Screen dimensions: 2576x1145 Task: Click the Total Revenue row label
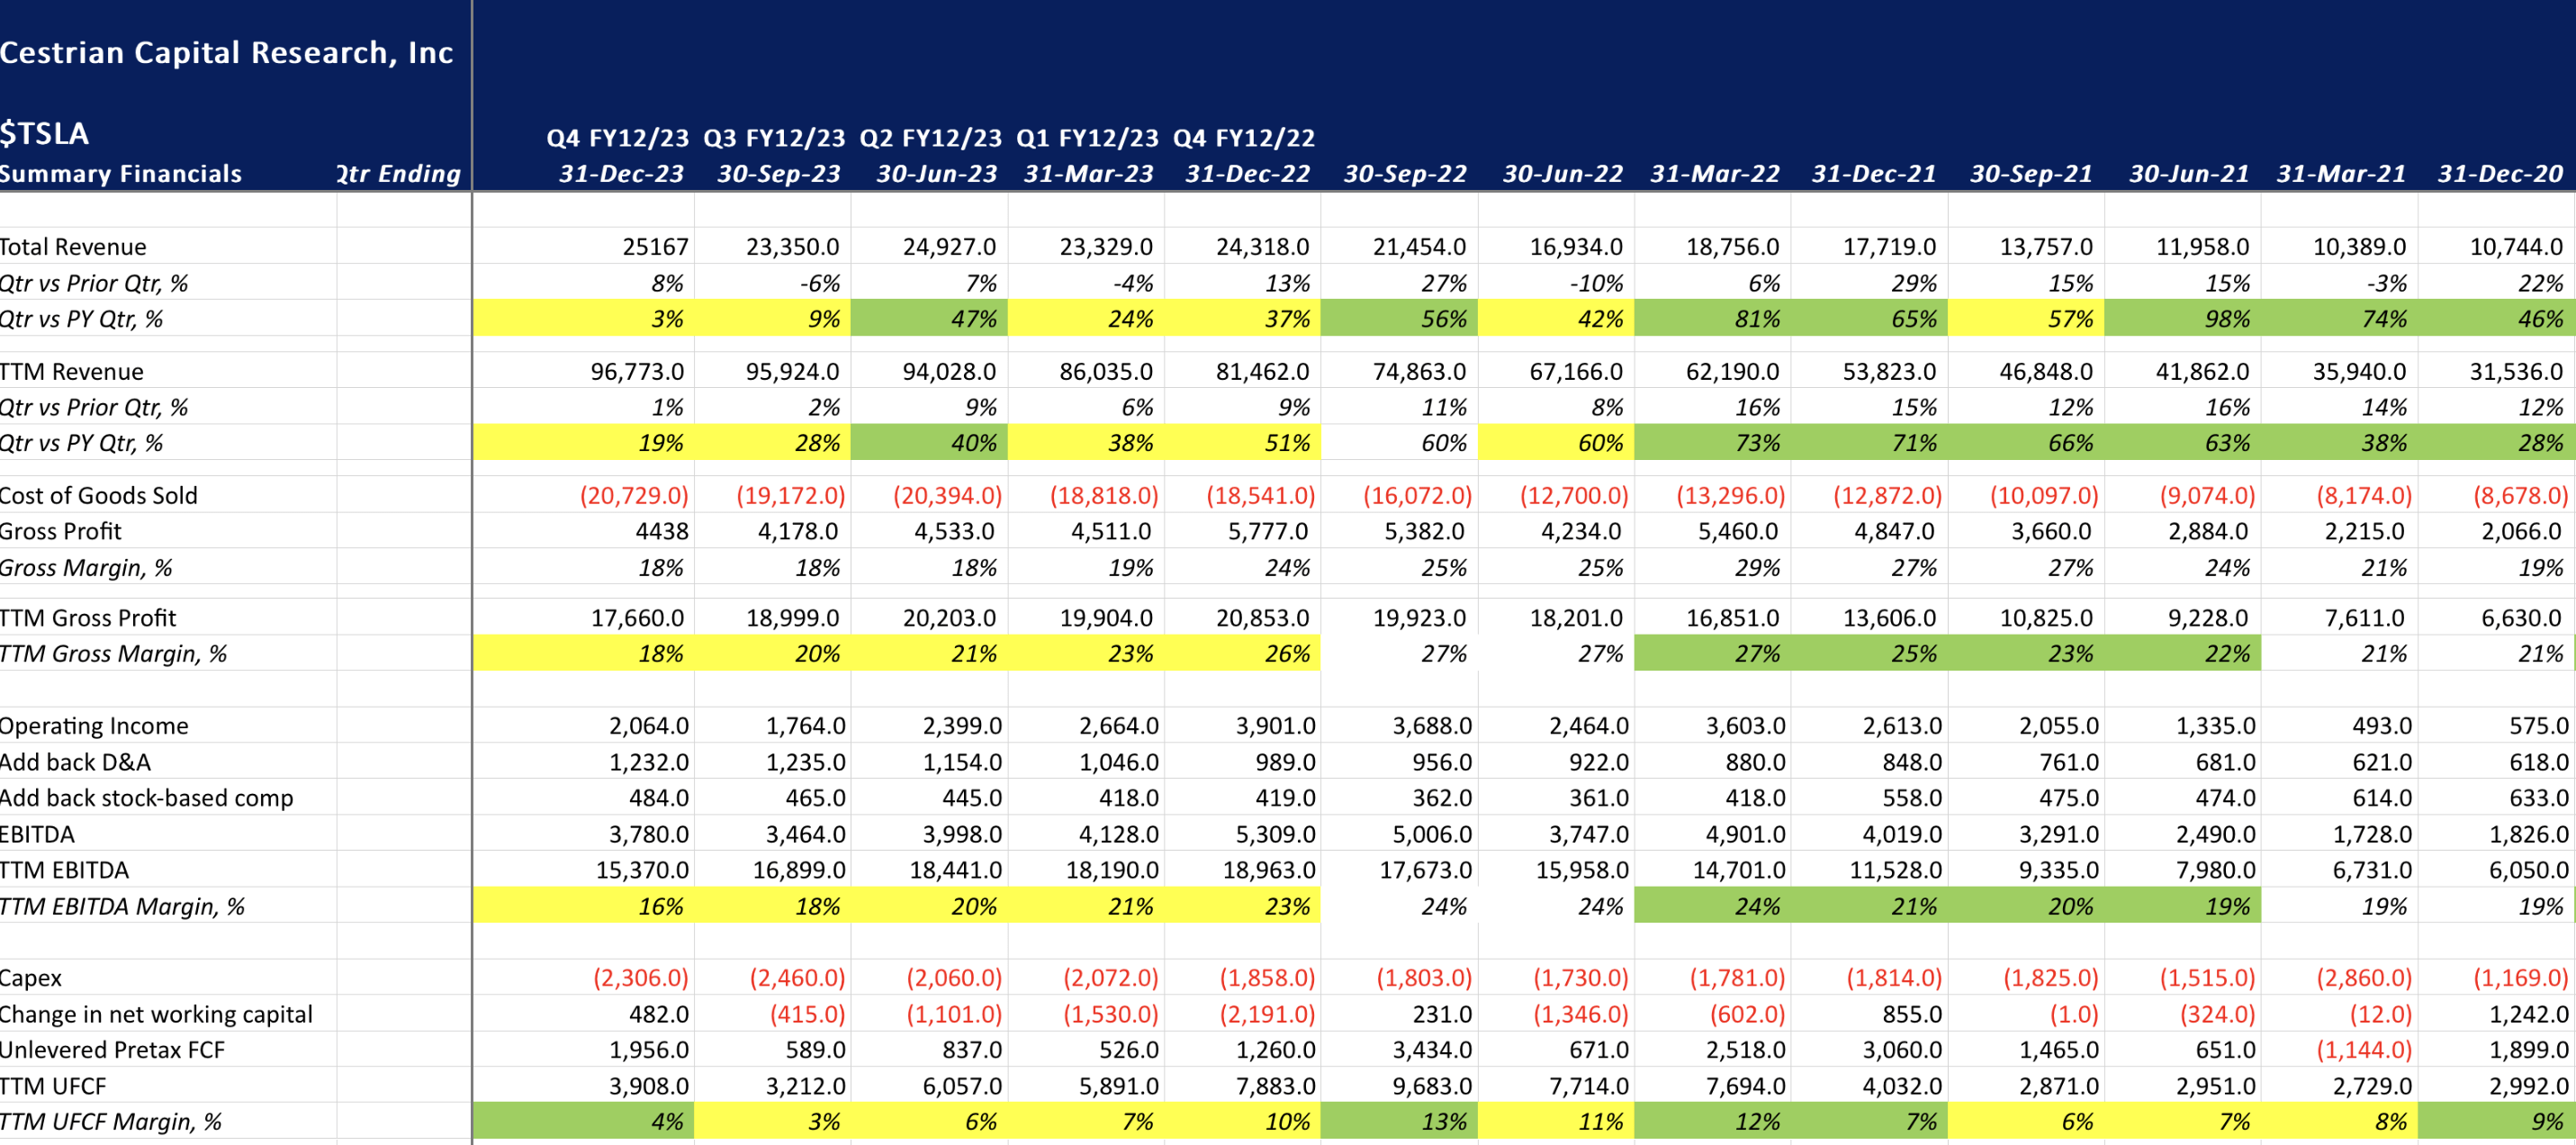[x=73, y=247]
